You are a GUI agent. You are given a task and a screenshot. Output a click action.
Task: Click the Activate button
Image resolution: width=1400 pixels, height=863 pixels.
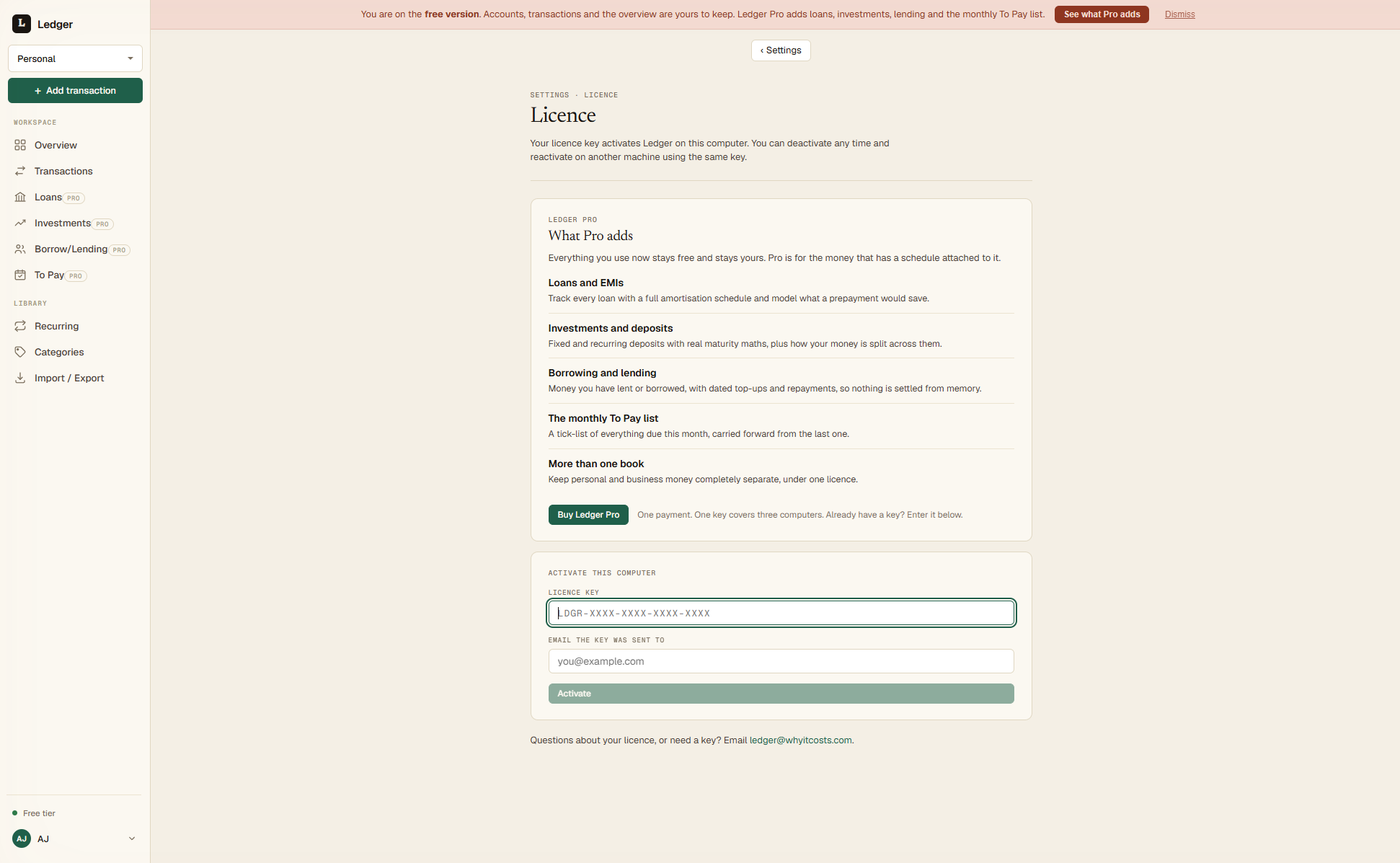[x=781, y=694]
